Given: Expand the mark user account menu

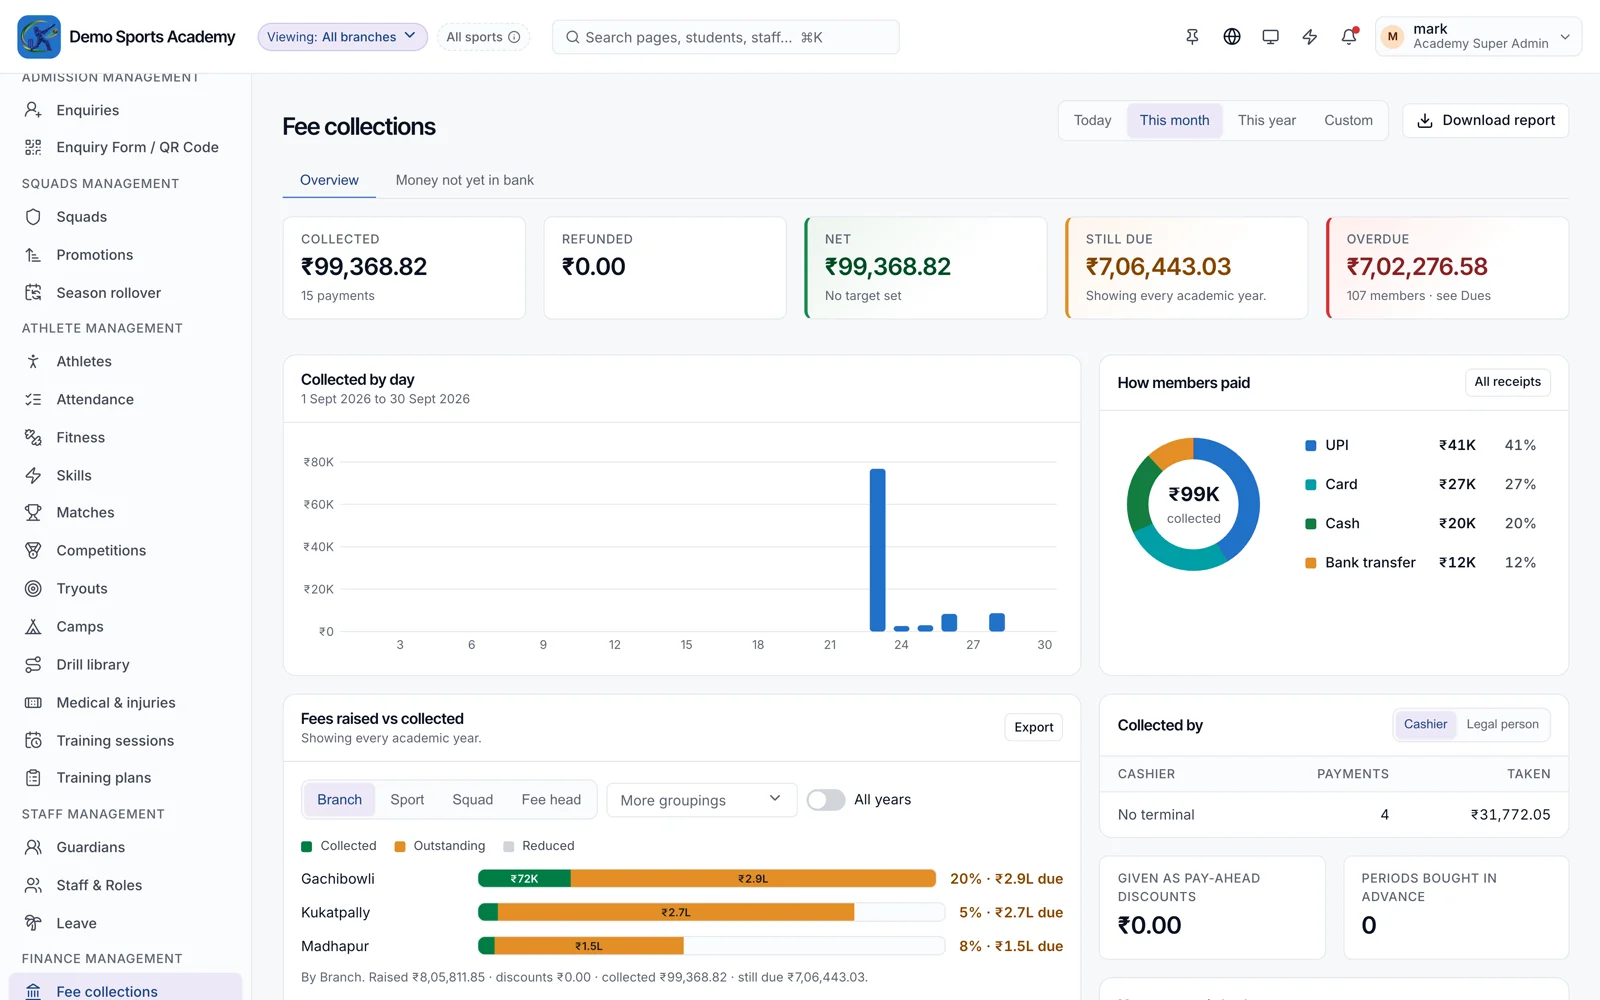Looking at the screenshot, I should click(1478, 37).
